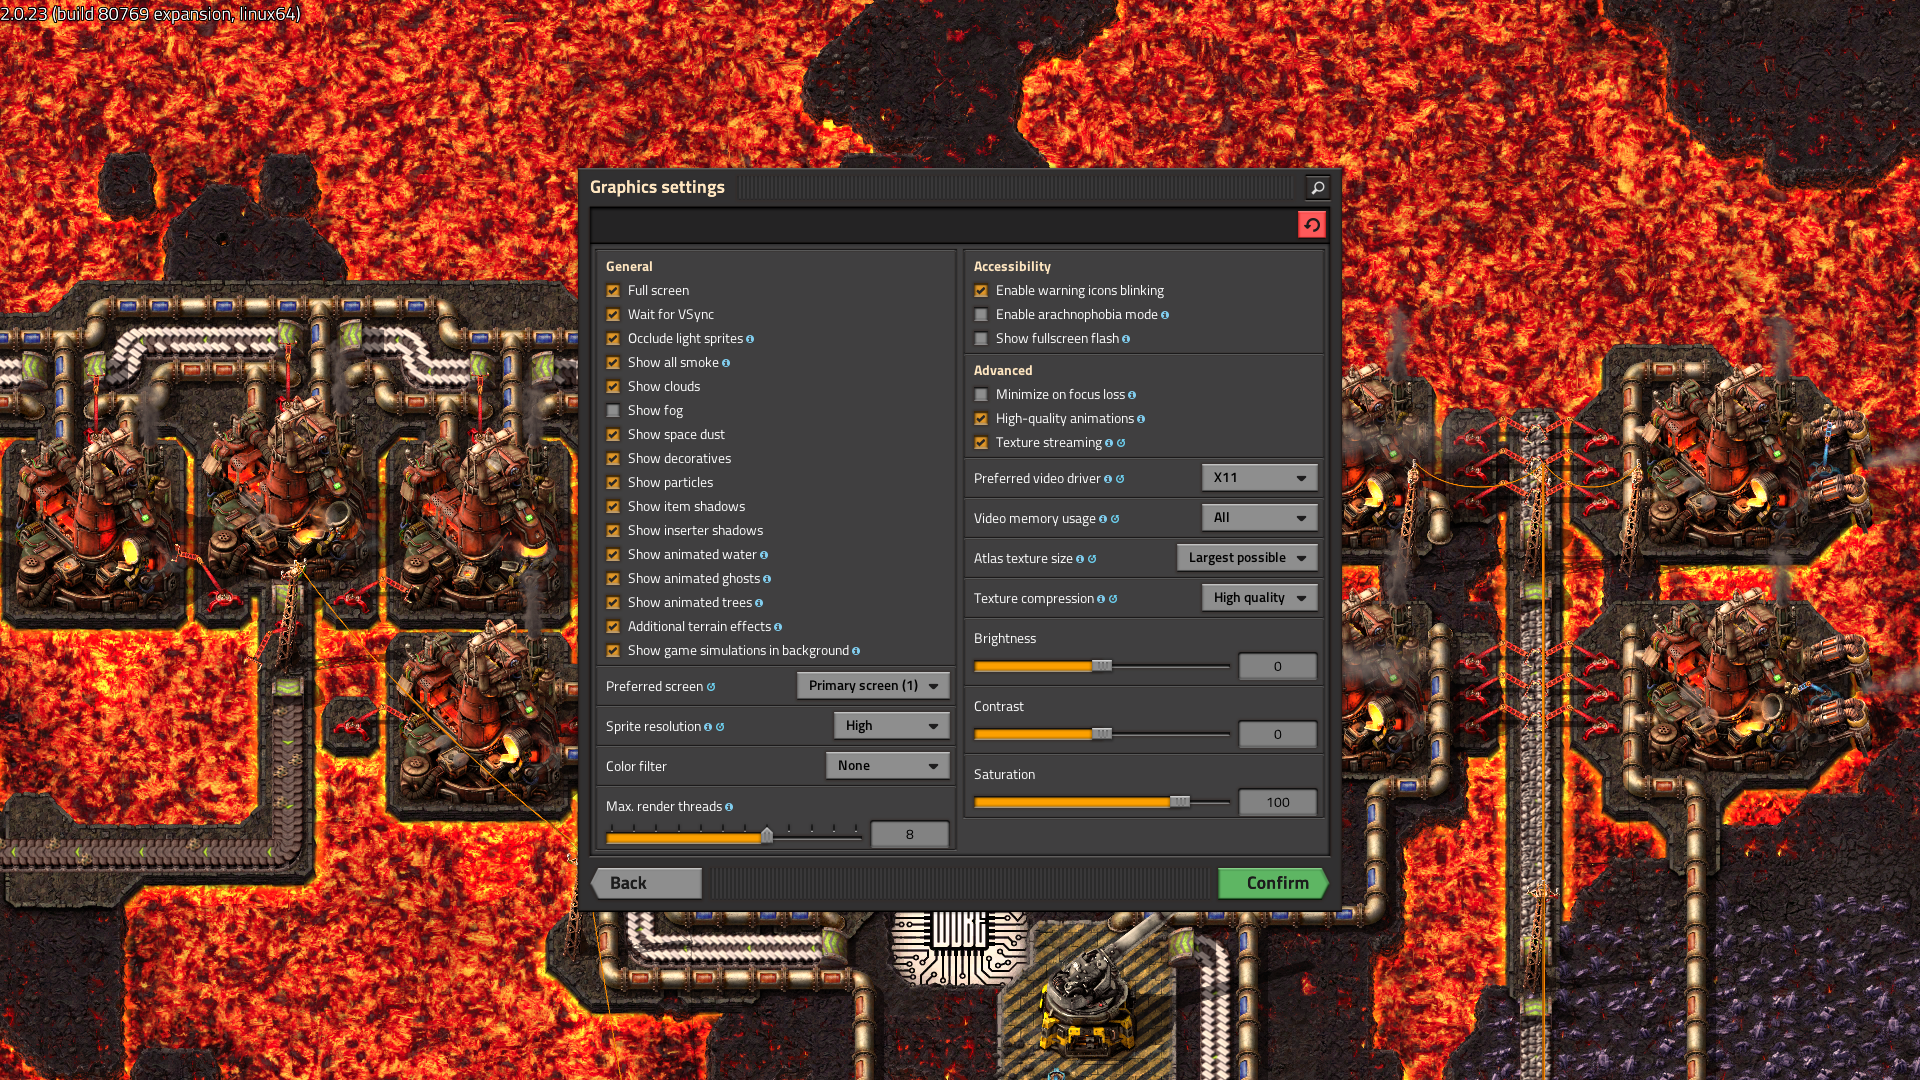
Task: Click restart-required icon beside Texture compression
Action: (x=1113, y=599)
